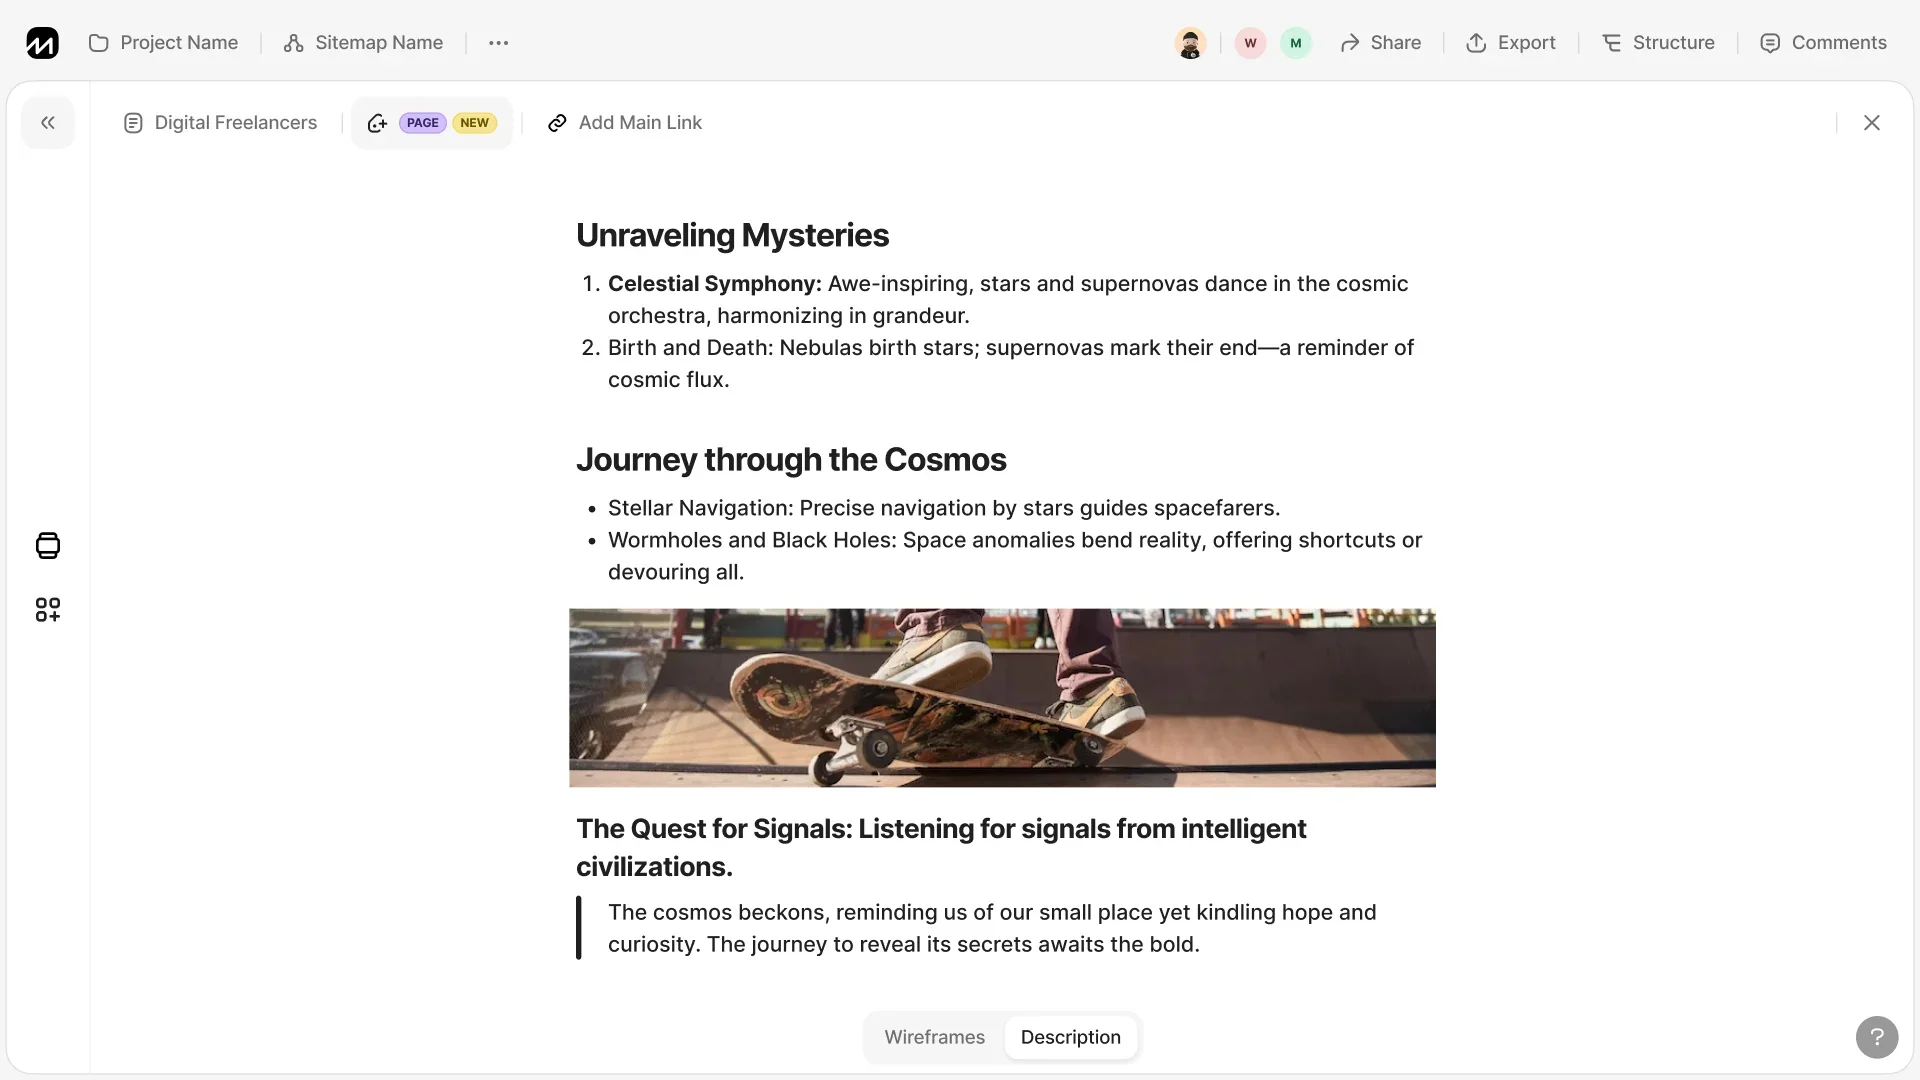The width and height of the screenshot is (1920, 1080).
Task: Share the sitemap
Action: point(1381,43)
